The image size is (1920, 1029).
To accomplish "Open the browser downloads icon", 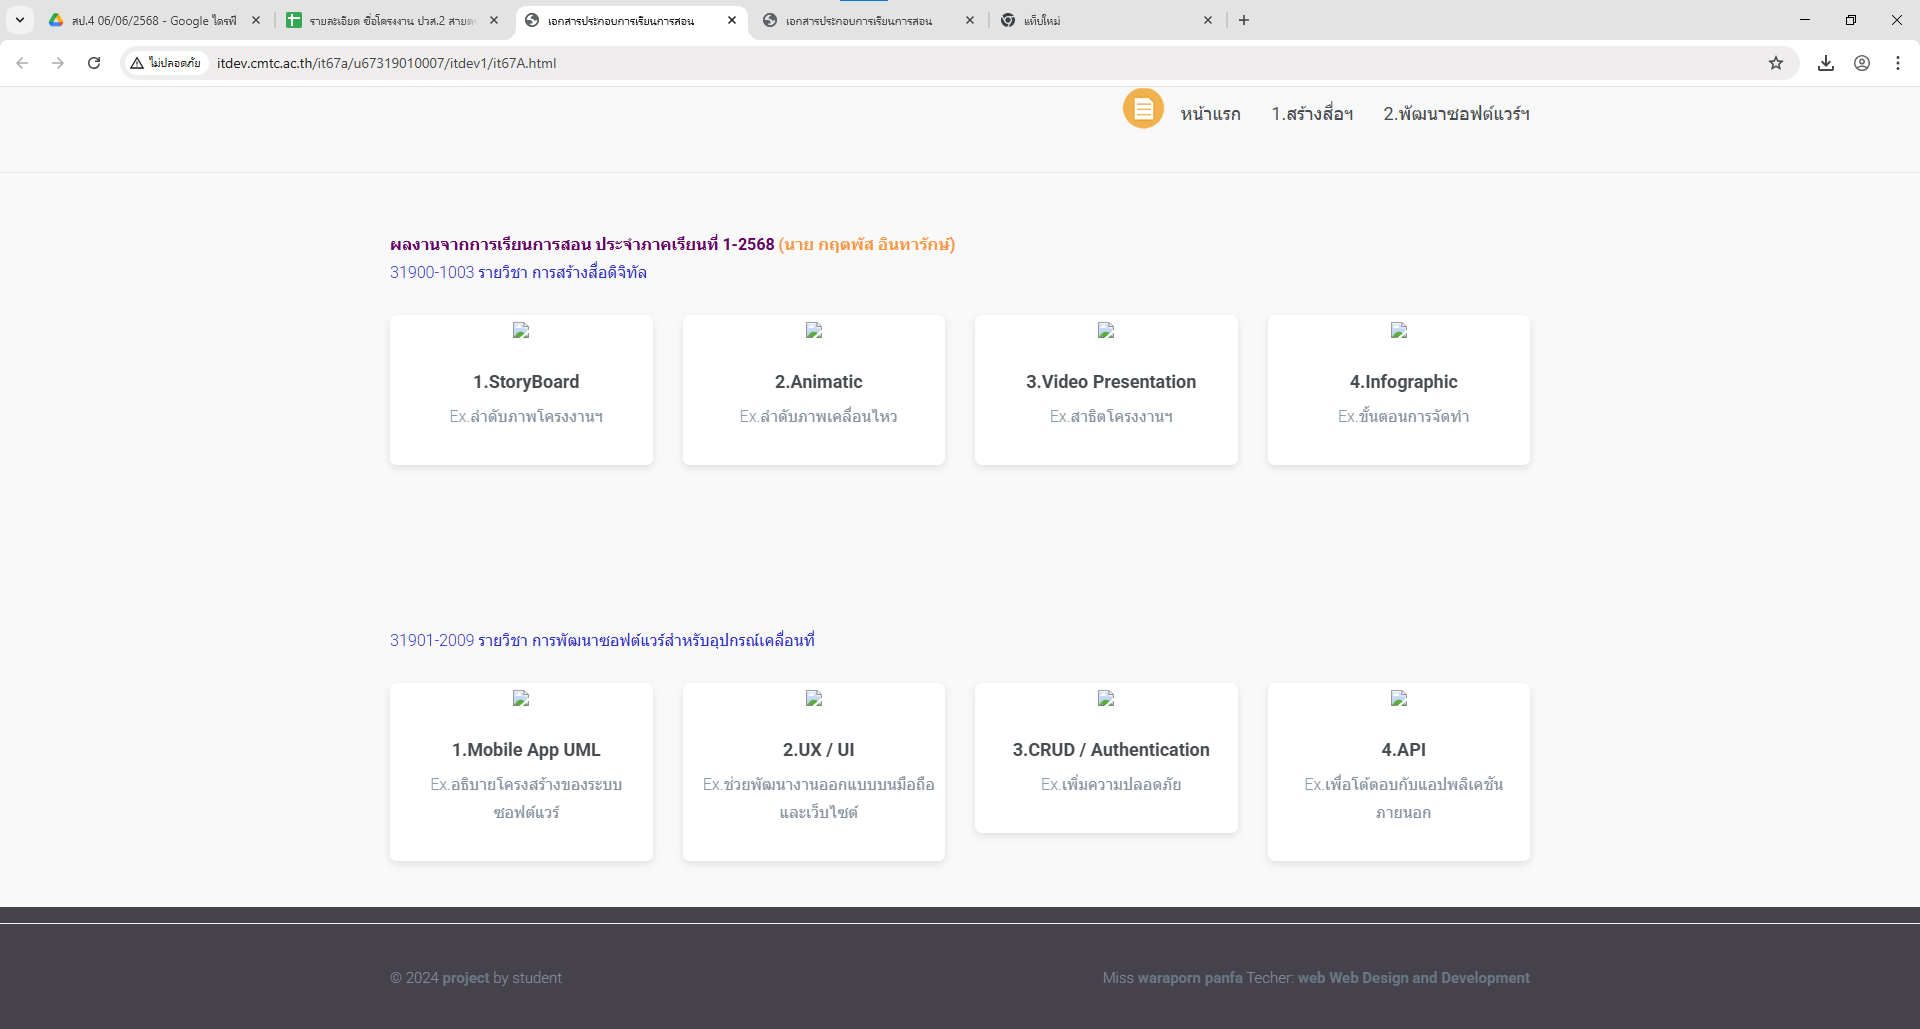I will pos(1826,63).
